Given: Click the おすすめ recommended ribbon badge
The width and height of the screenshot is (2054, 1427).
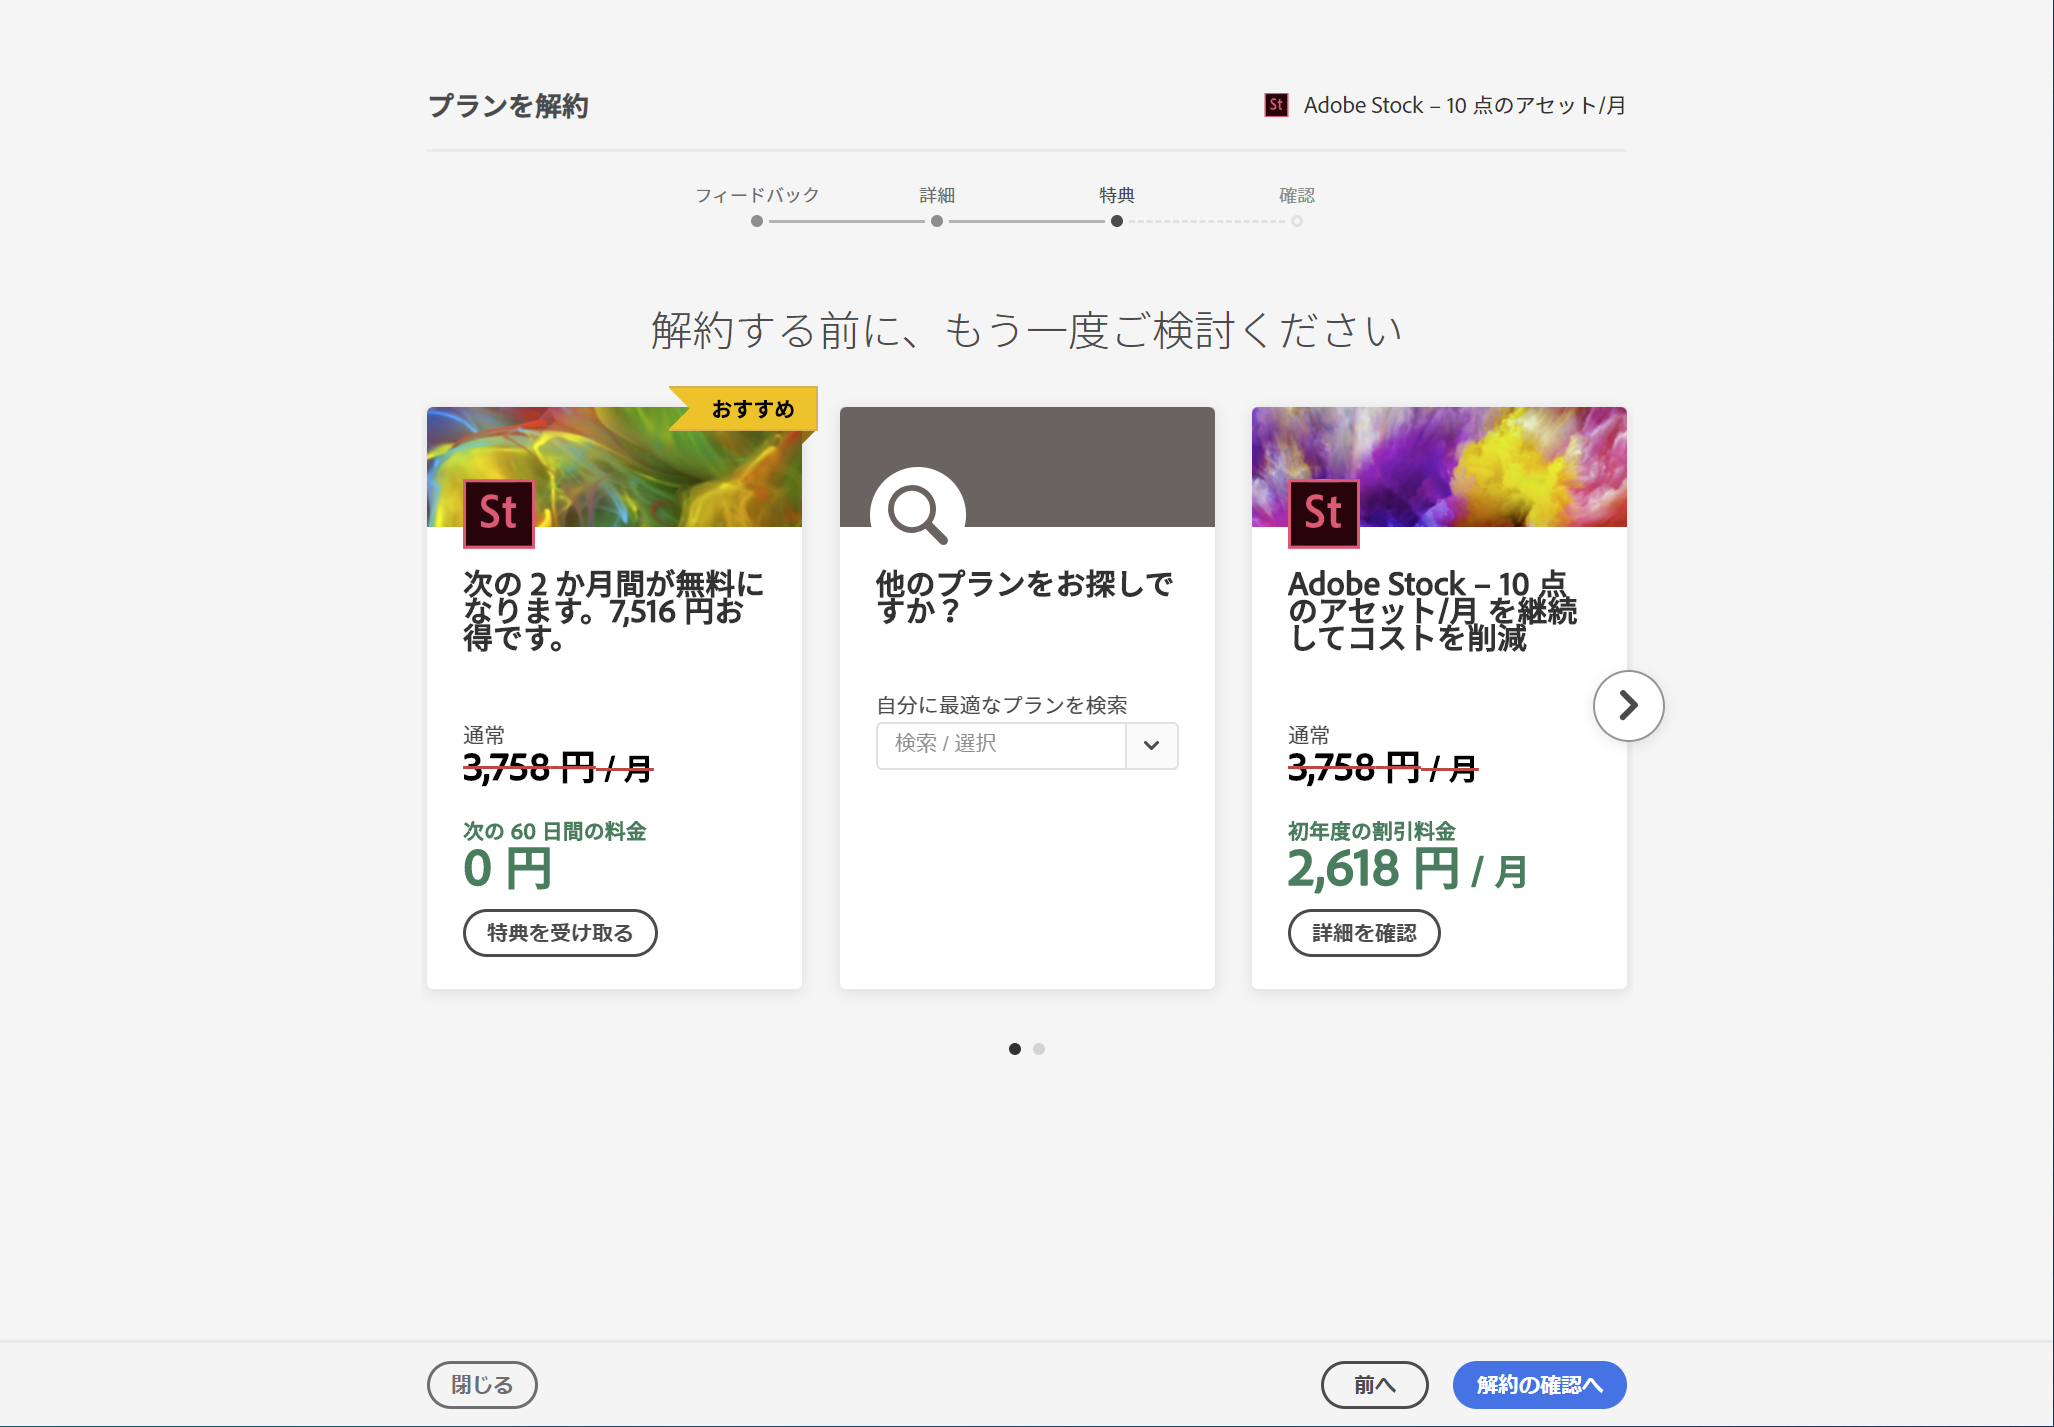Looking at the screenshot, I should click(752, 409).
